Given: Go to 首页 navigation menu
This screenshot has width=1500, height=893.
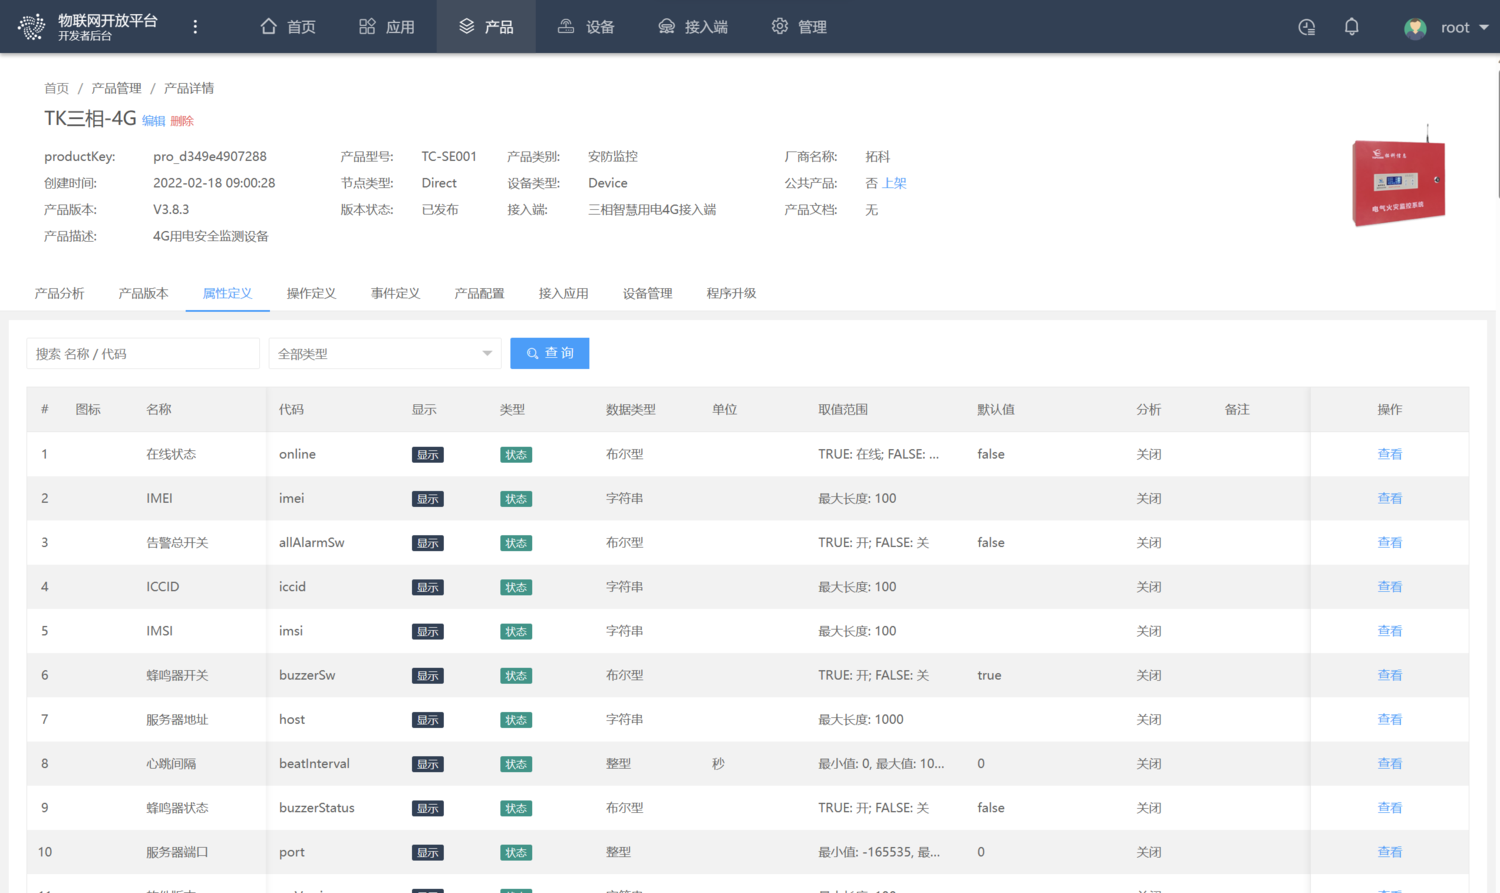Looking at the screenshot, I should click(x=288, y=27).
